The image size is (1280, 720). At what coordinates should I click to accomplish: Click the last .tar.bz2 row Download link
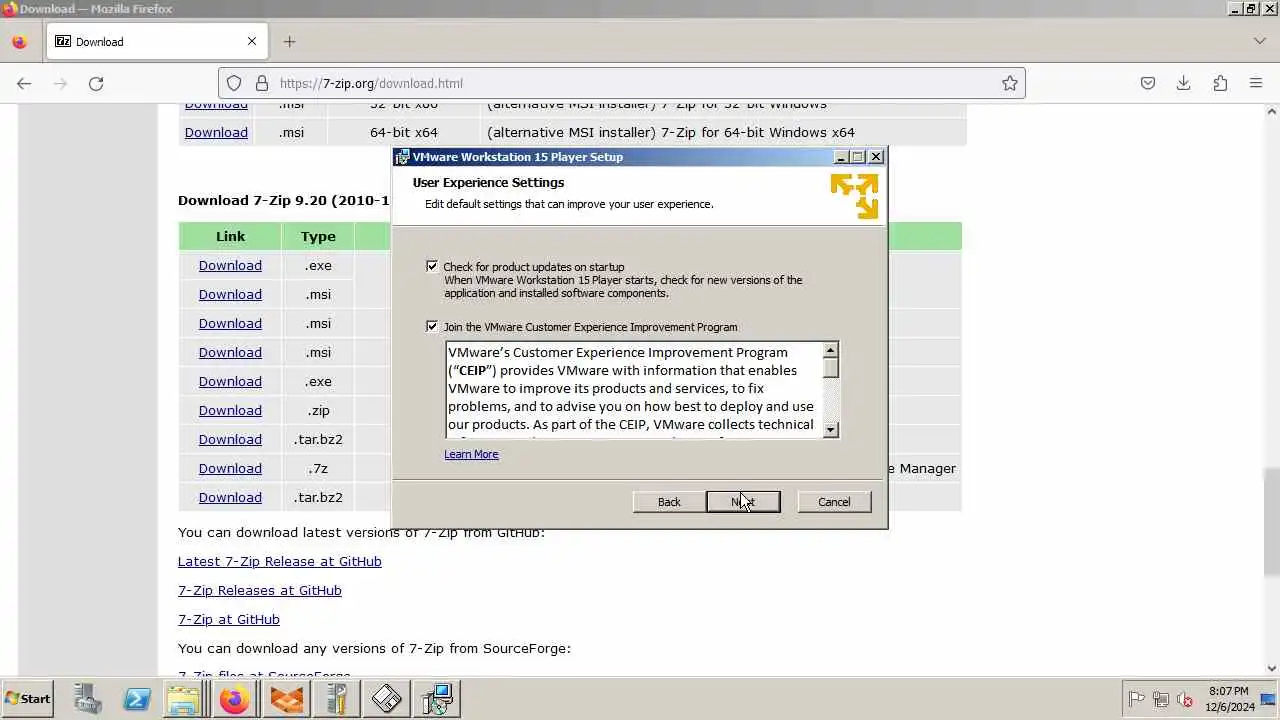[x=230, y=497]
